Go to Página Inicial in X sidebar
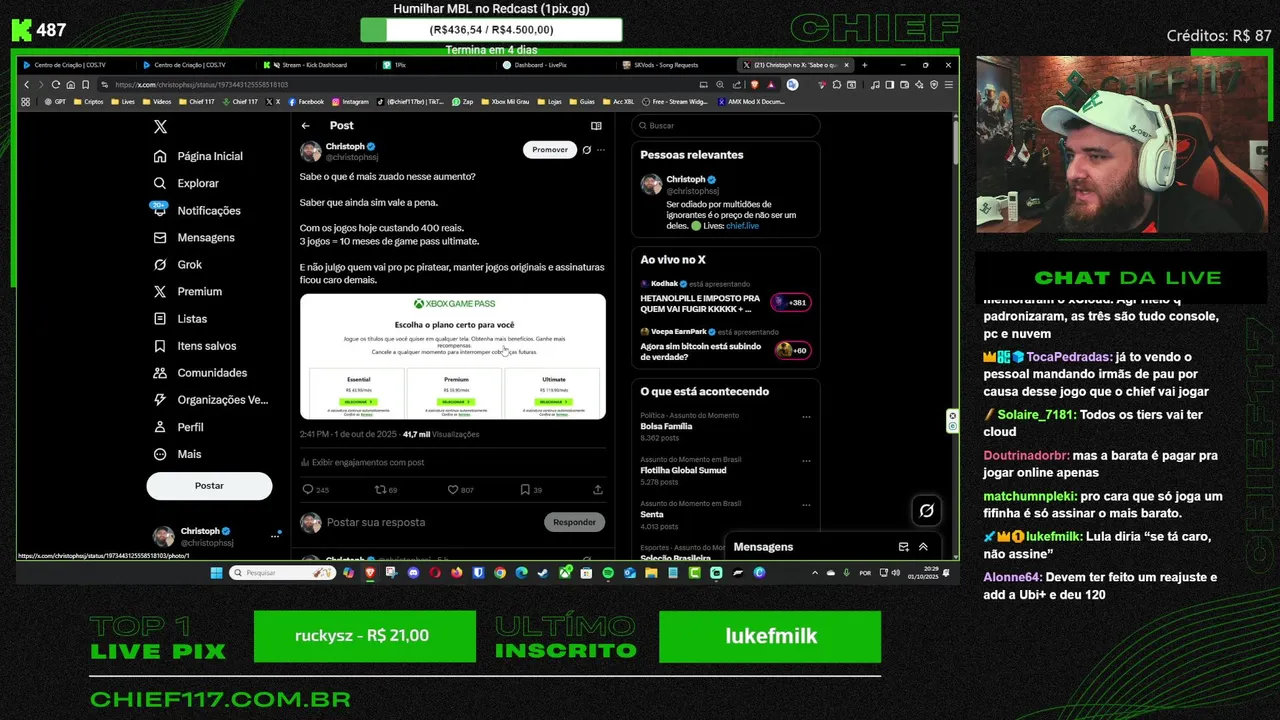Screen dimensions: 1280x720 [x=198, y=156]
